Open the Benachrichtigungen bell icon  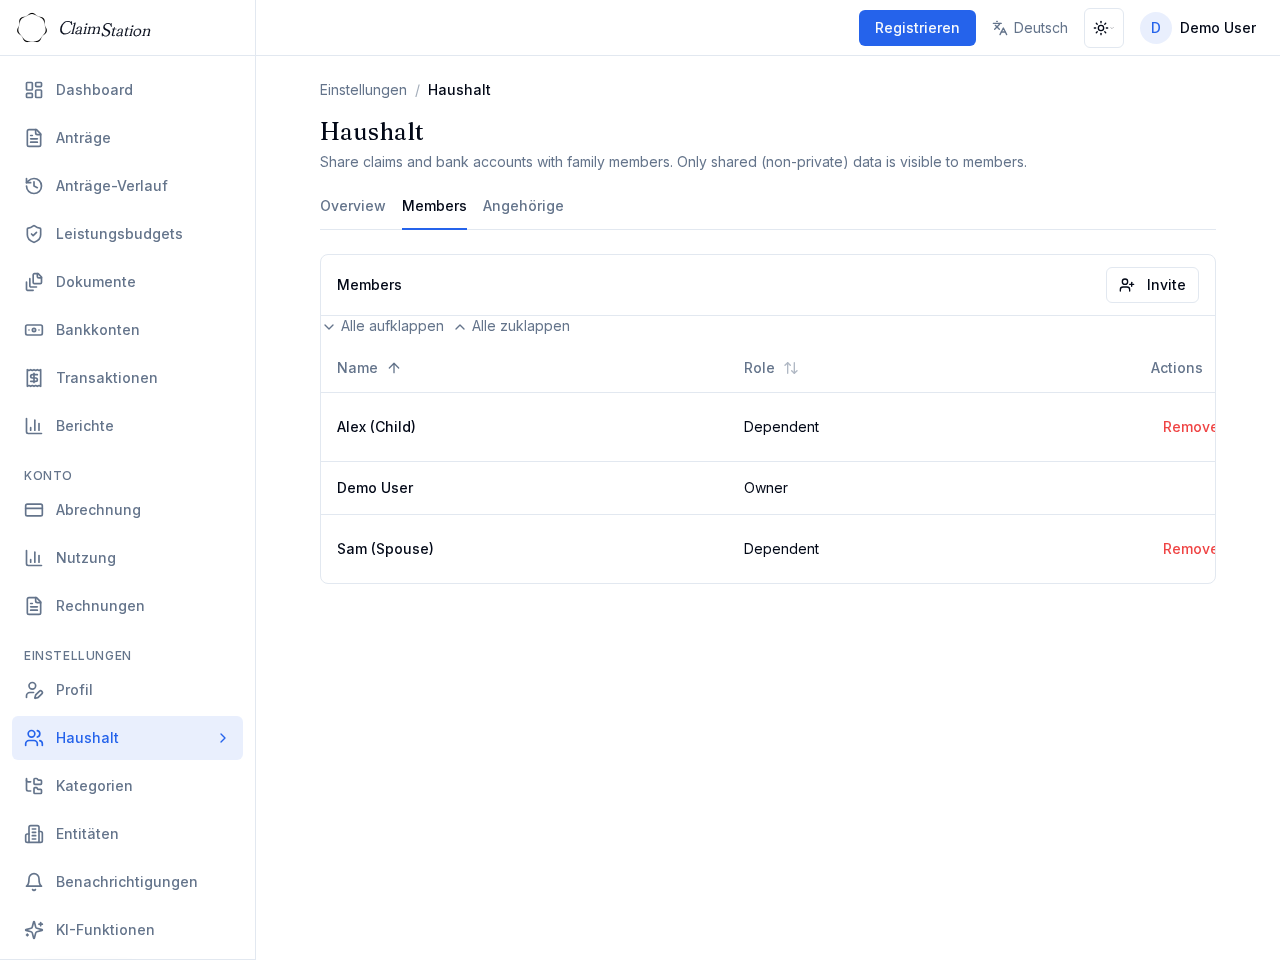click(x=34, y=882)
